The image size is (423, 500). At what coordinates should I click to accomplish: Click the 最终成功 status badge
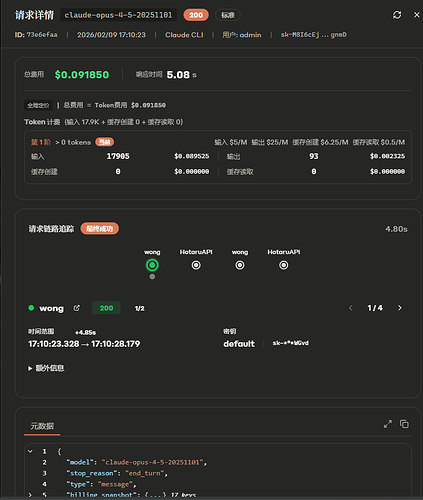(x=100, y=228)
